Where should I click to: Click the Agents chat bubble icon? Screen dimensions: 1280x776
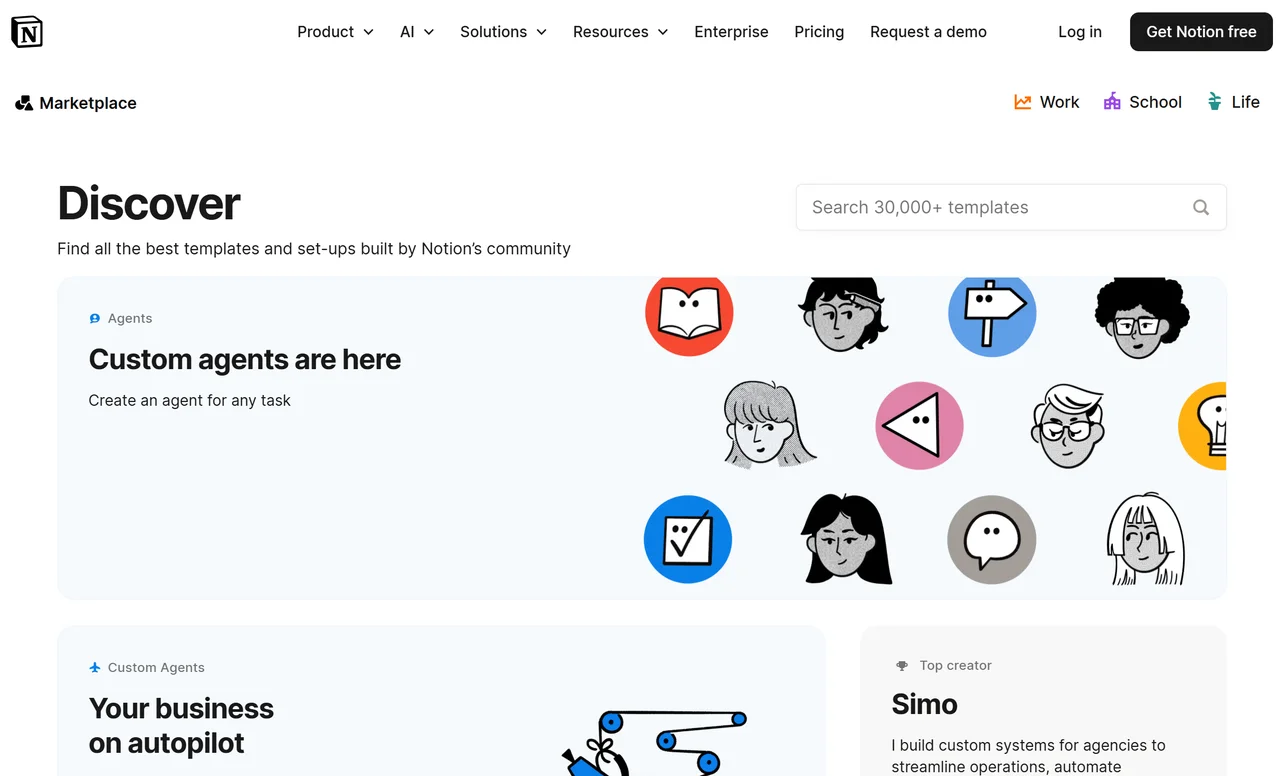(x=95, y=318)
